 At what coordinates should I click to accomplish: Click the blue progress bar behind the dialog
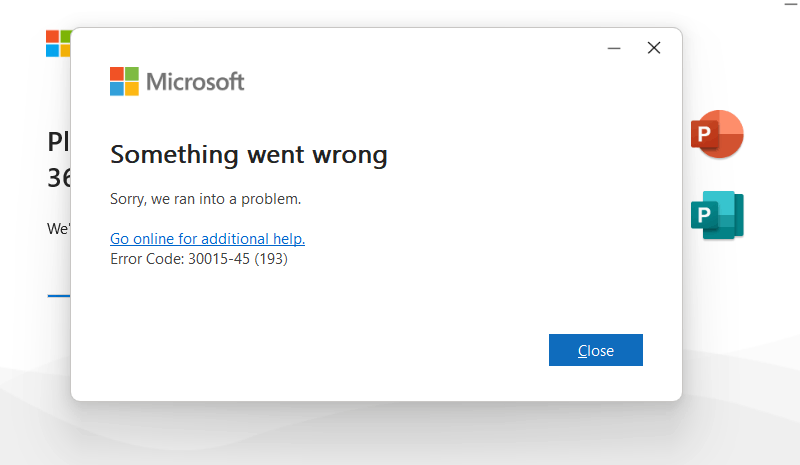tap(58, 296)
